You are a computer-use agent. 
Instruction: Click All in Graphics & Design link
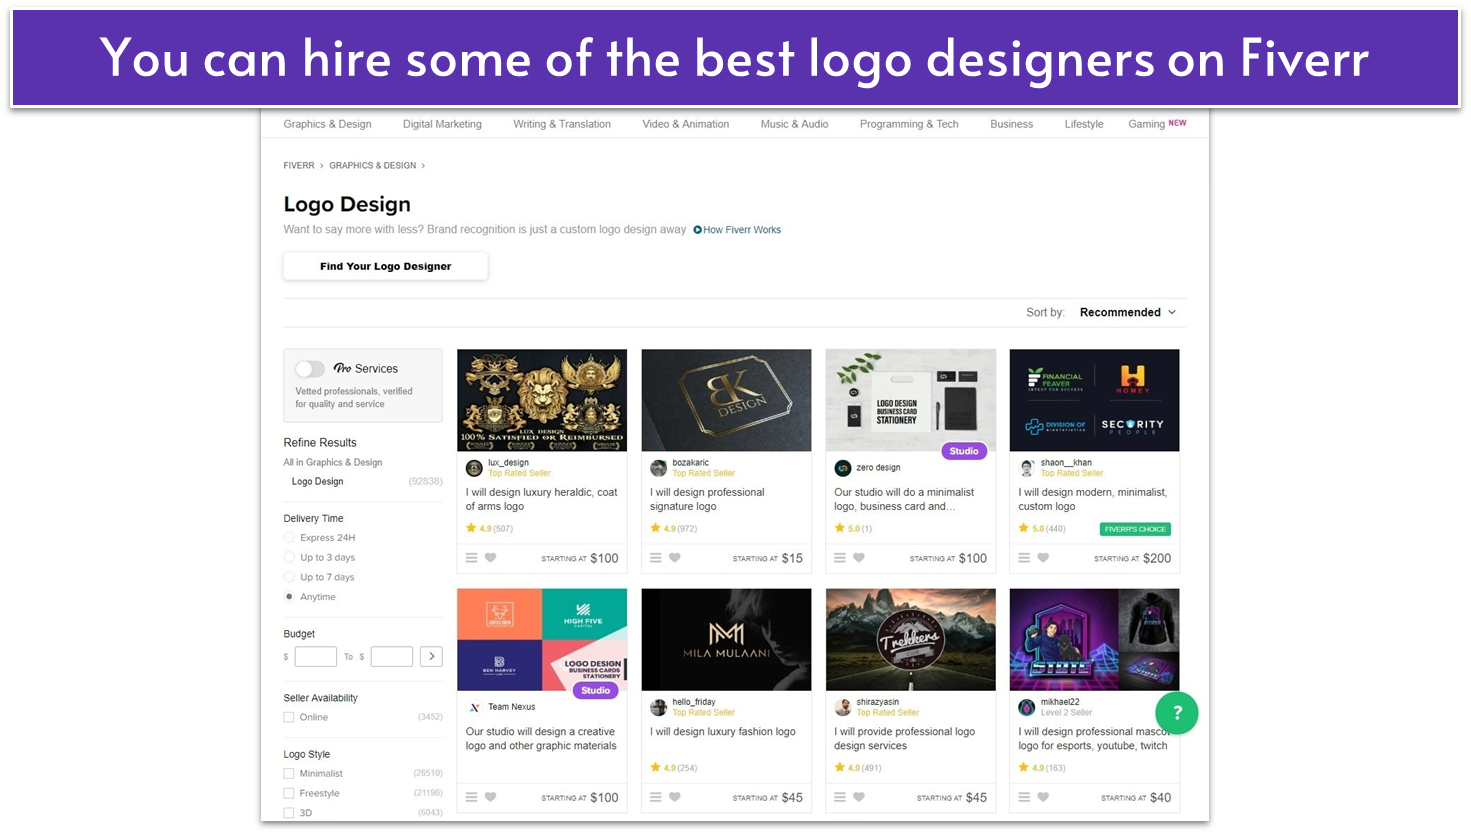[x=332, y=462]
